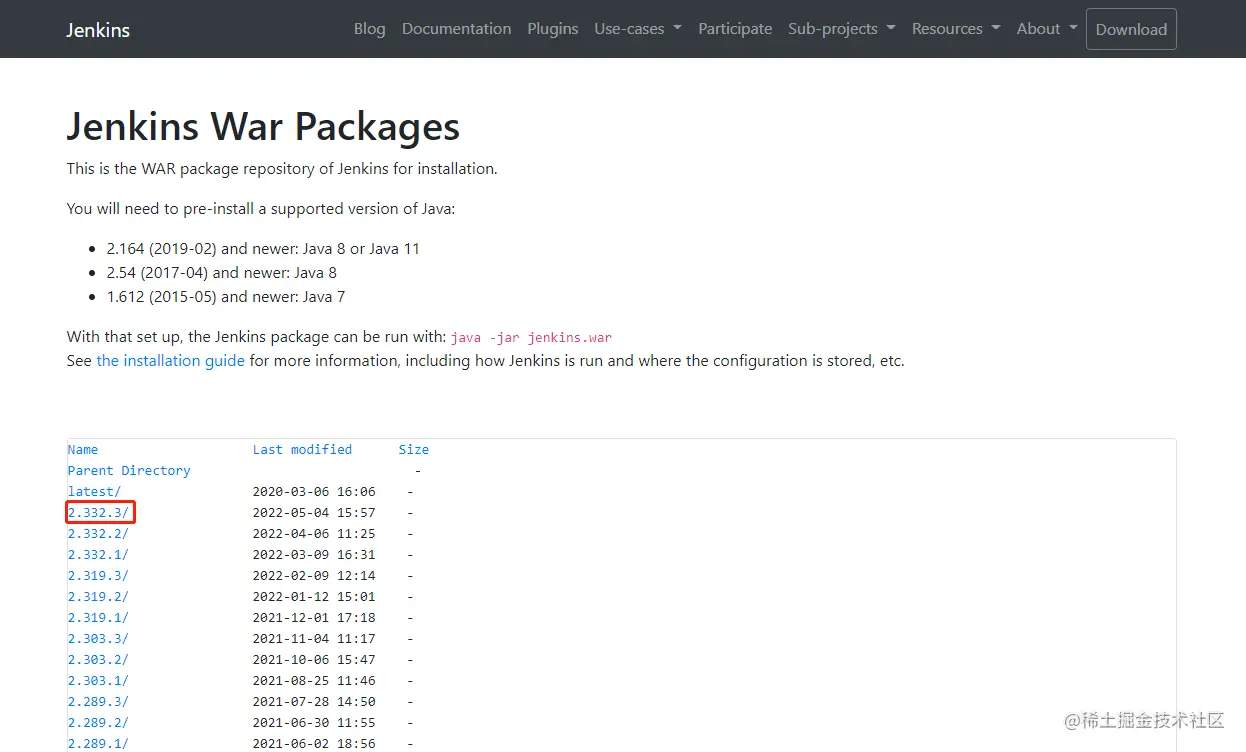1246x752 pixels.
Task: Expand the Sub-projects dropdown menu
Action: 841,29
